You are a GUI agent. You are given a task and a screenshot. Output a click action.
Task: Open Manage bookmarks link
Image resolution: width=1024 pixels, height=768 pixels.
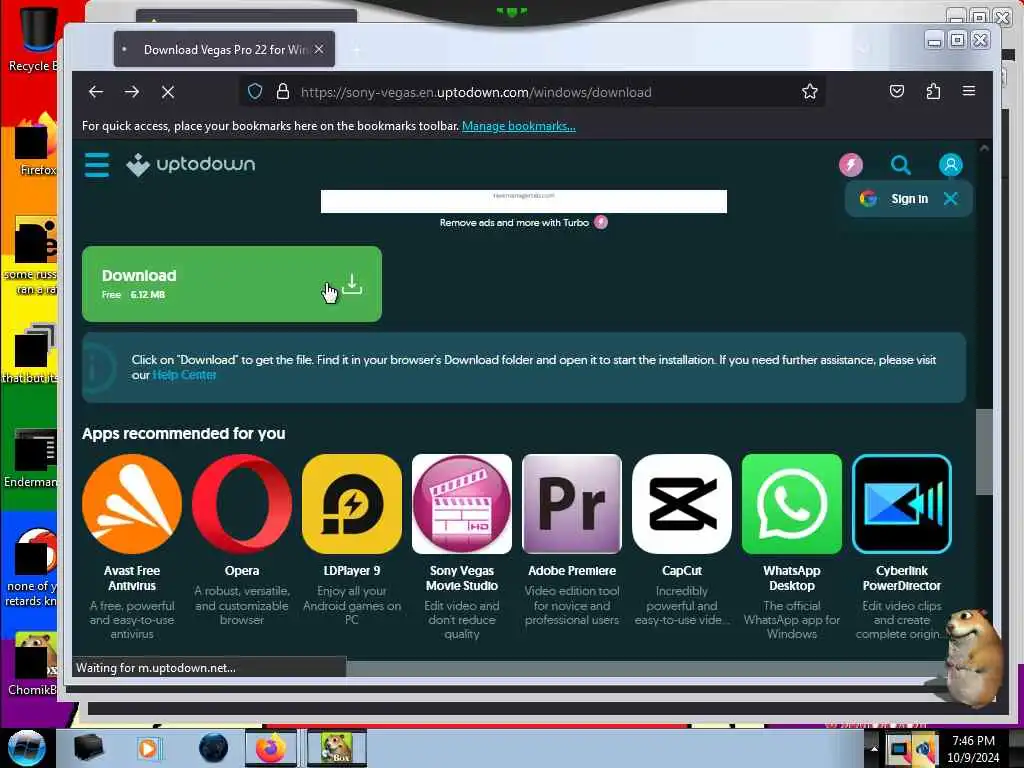coord(519,126)
